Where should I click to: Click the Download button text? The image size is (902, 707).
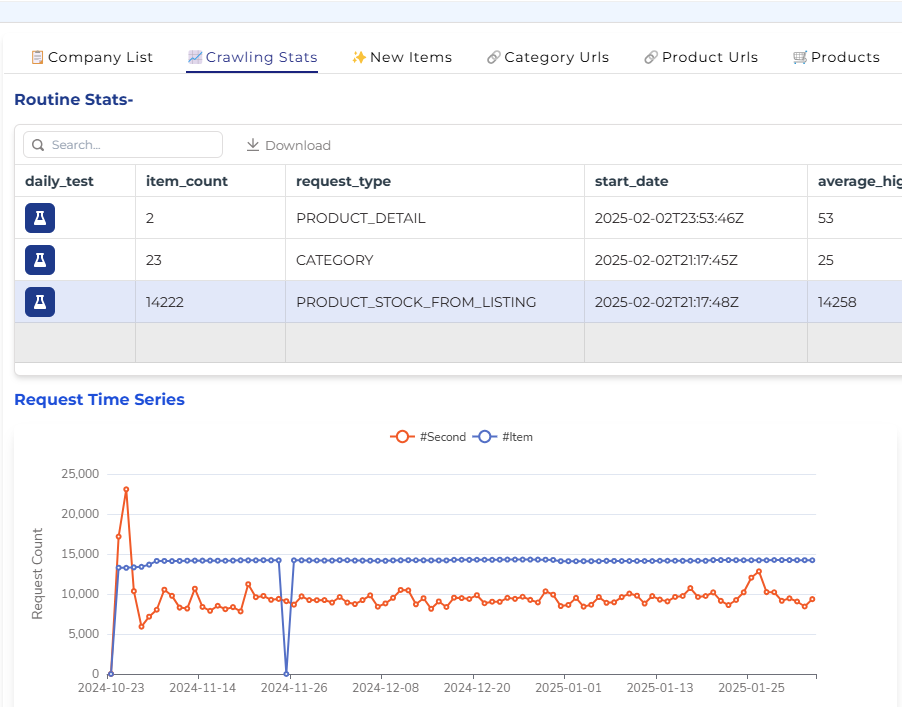(x=297, y=145)
